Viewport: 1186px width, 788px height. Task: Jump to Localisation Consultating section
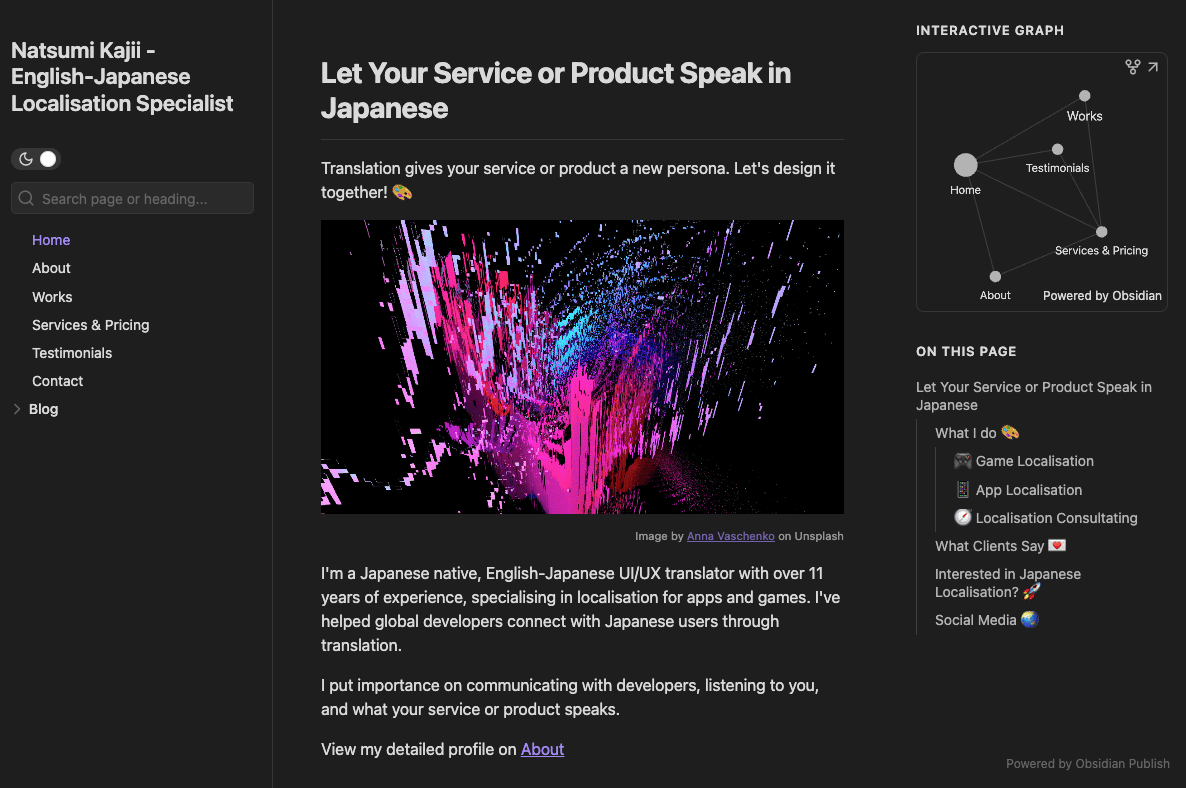click(x=1056, y=518)
